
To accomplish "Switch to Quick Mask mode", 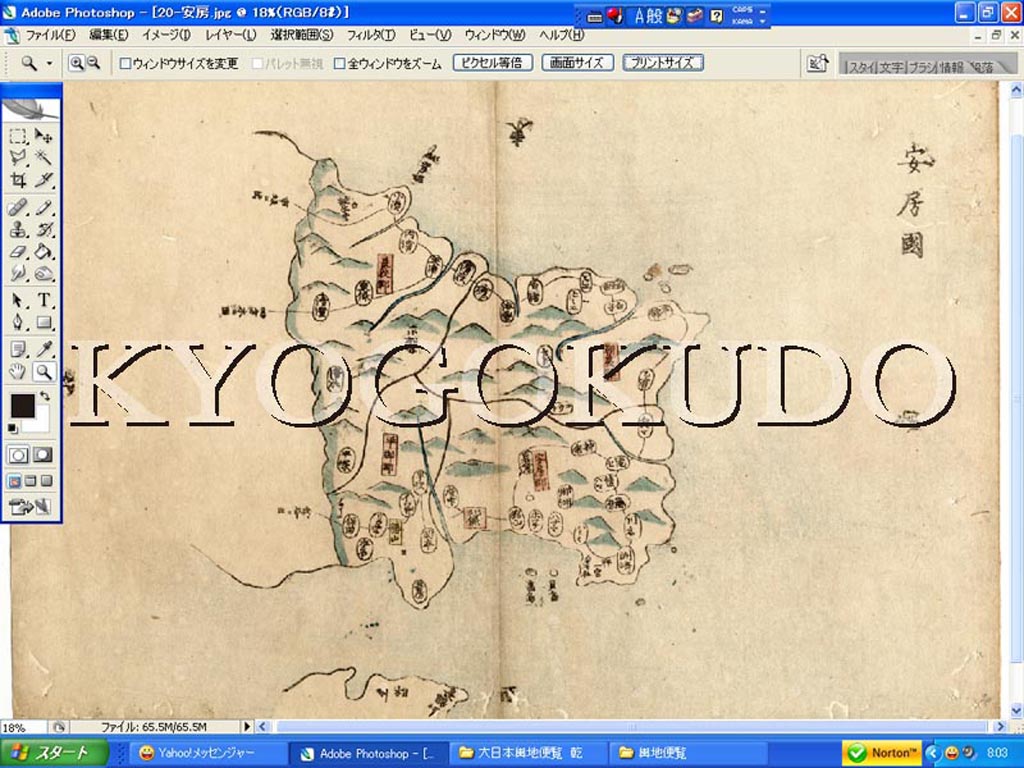I will coord(43,455).
